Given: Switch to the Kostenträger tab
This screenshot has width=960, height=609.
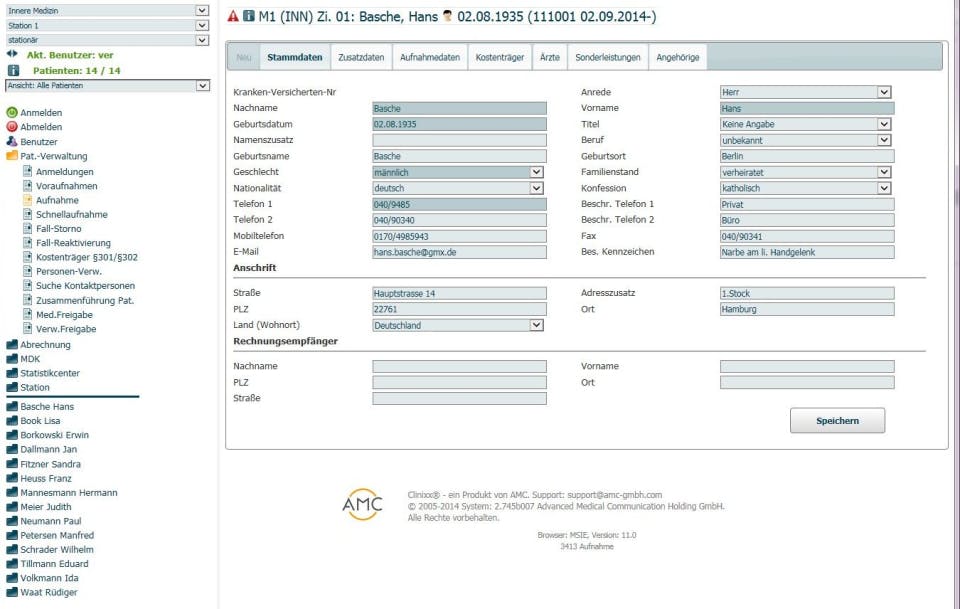Looking at the screenshot, I should 500,57.
